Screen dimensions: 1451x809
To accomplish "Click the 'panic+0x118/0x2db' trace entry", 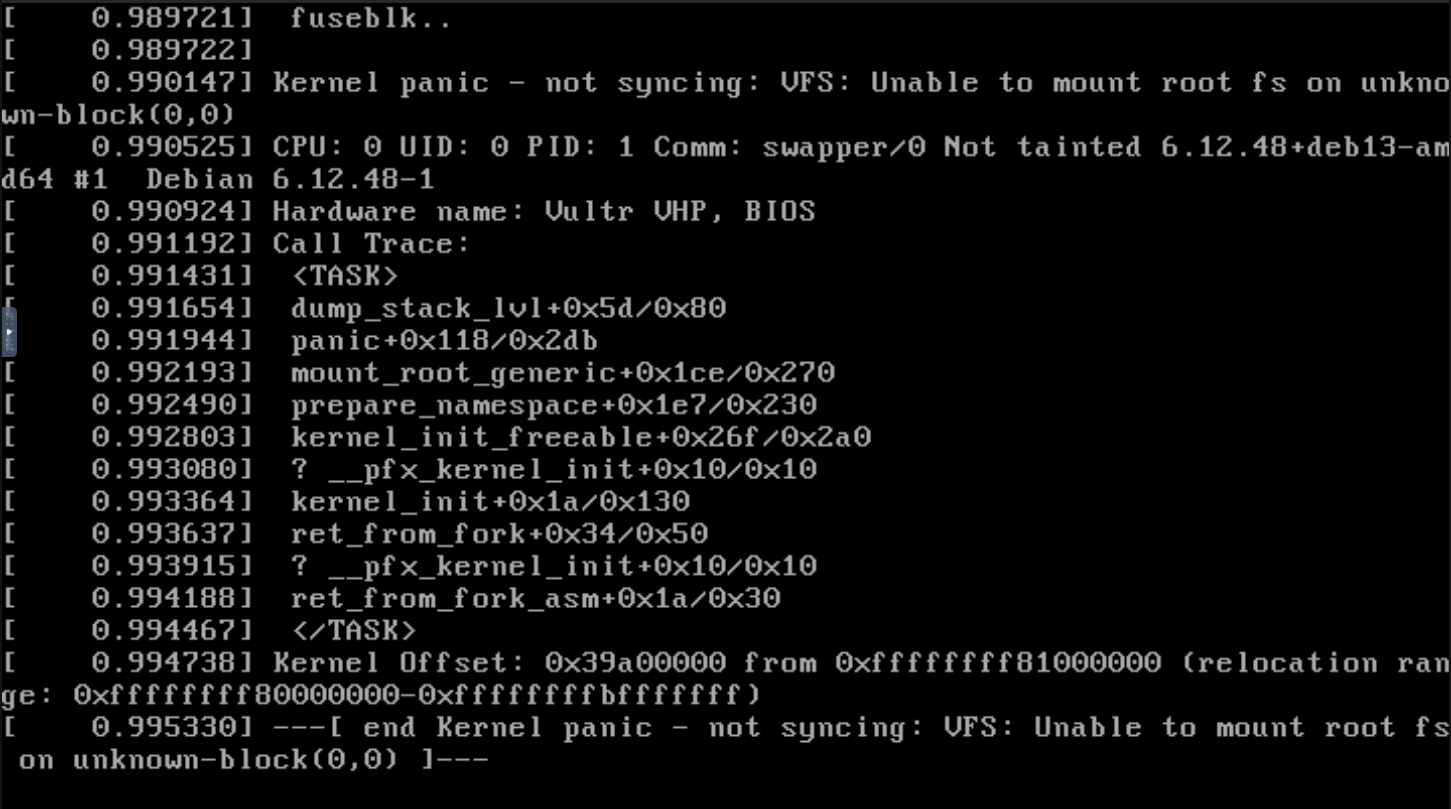I will point(444,340).
